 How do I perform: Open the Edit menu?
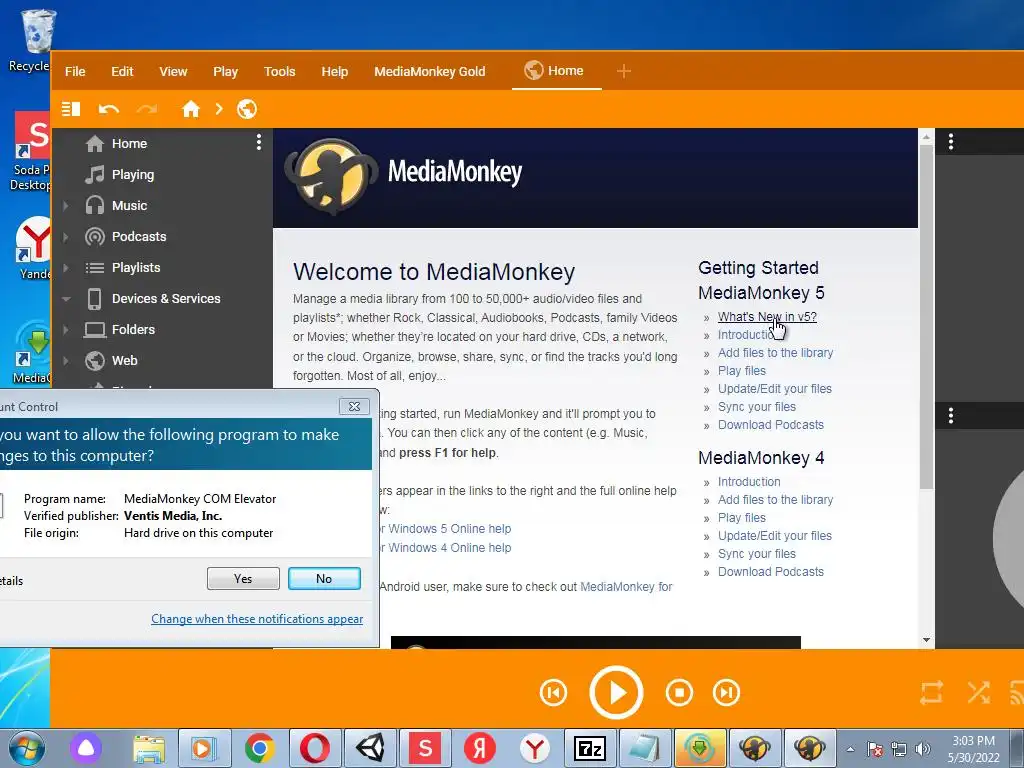[x=122, y=71]
